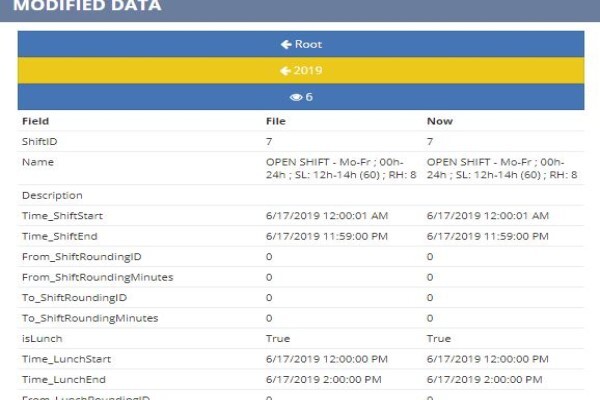Click File value 6/17/2019 12:00:00 PM
The height and width of the screenshot is (400, 600).
(x=327, y=359)
